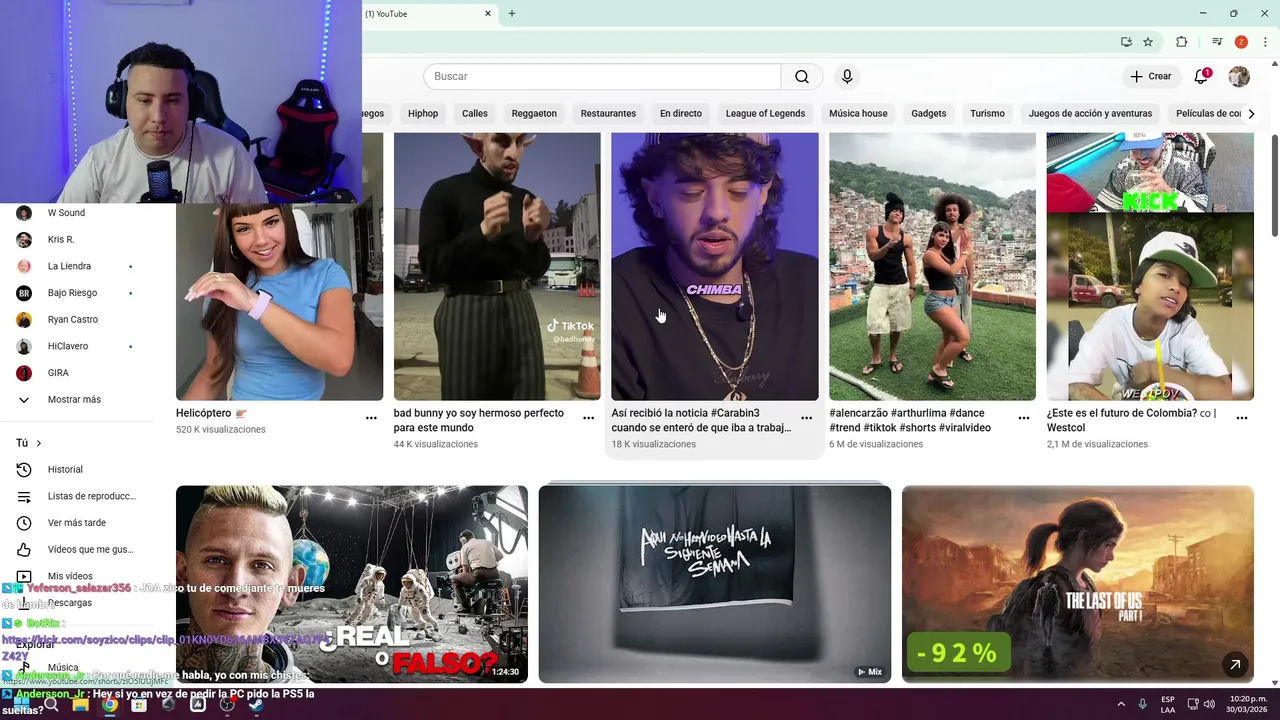The image size is (1280, 720).
Task: Click the search magnifier button
Action: tap(802, 77)
